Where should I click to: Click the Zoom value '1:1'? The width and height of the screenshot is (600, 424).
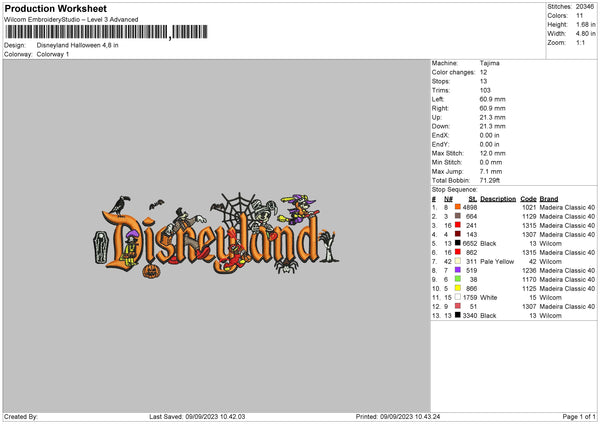[580, 42]
